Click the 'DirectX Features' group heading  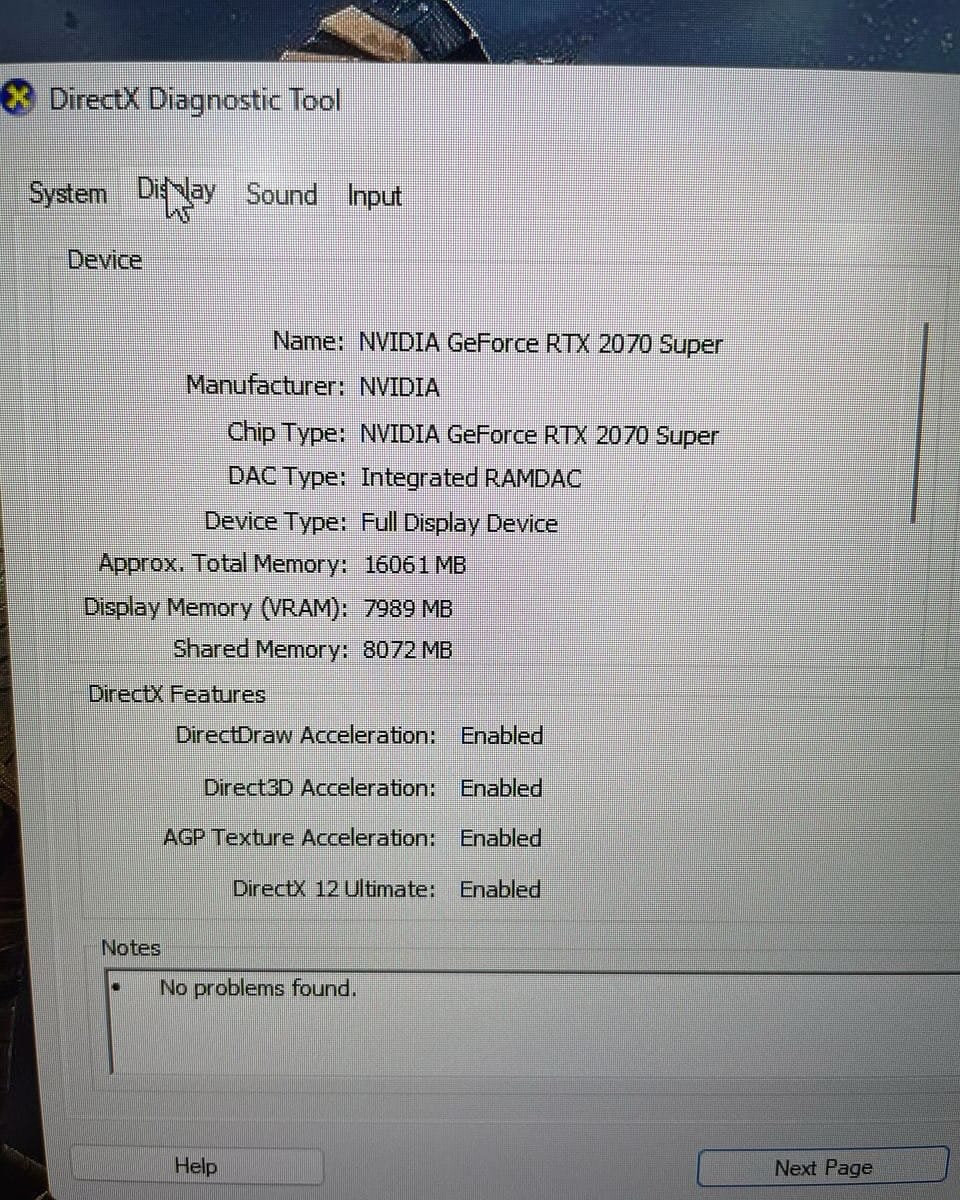(x=177, y=694)
